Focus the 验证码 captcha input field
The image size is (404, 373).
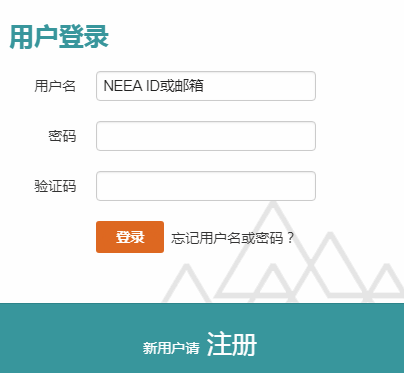(206, 186)
